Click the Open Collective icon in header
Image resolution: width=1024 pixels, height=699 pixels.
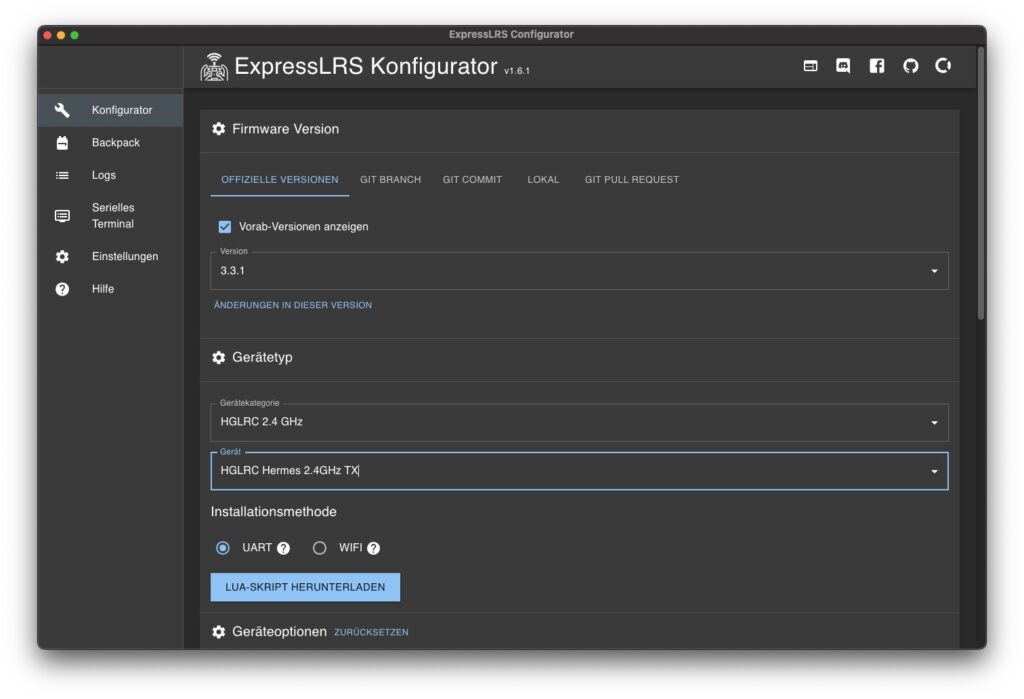[943, 66]
